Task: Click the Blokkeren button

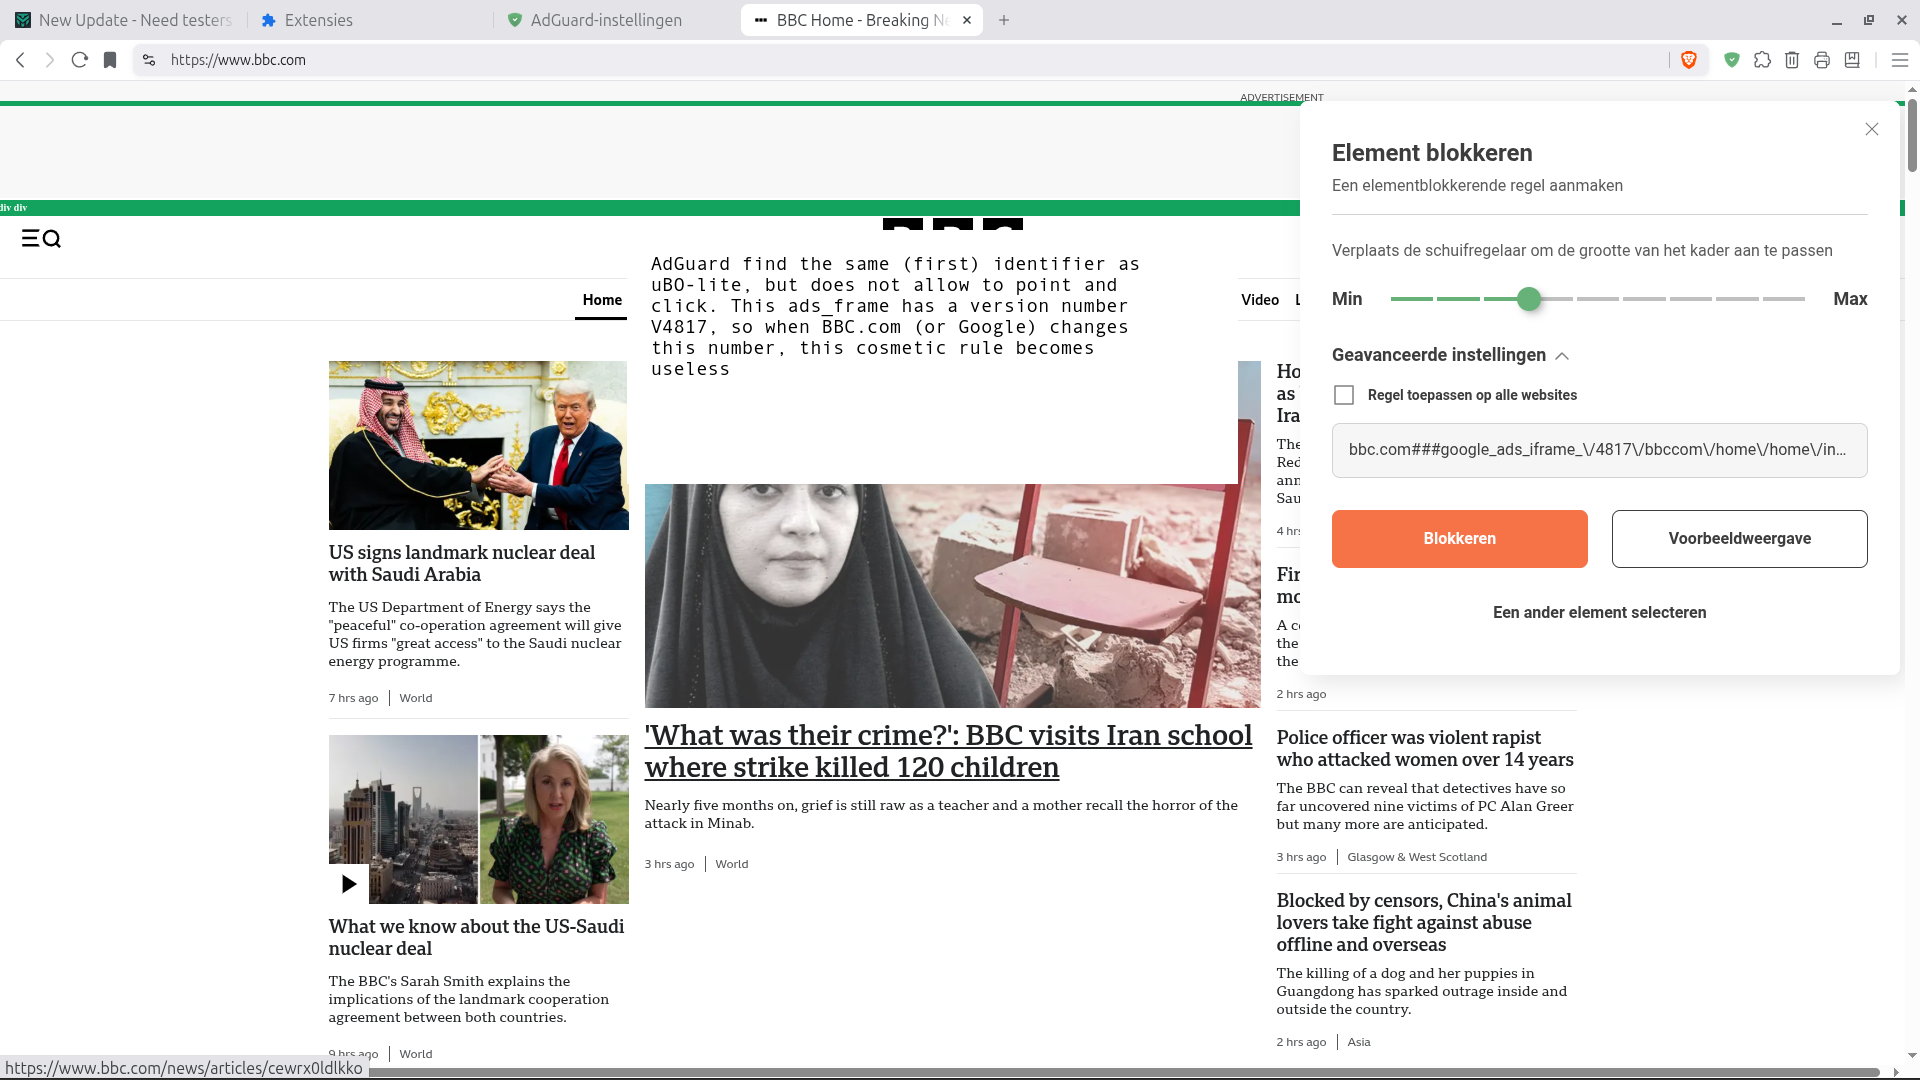Action: pos(1459,539)
